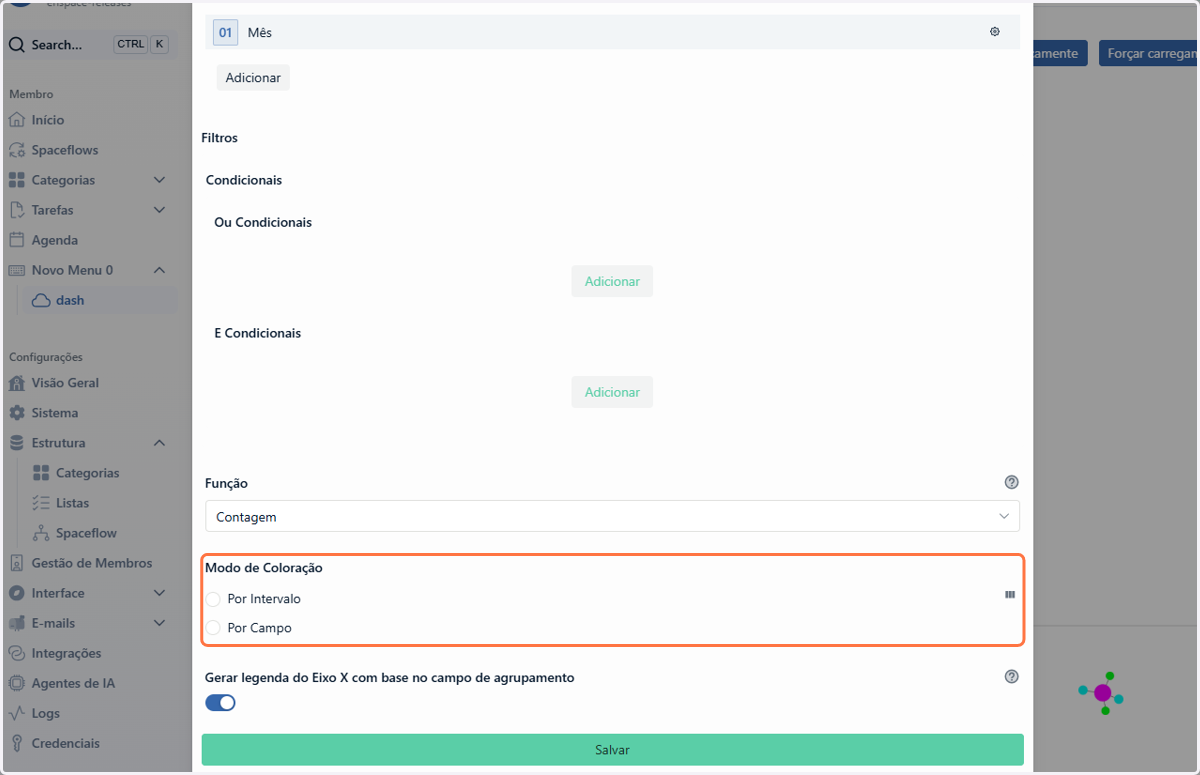Click the Início label

[48, 120]
